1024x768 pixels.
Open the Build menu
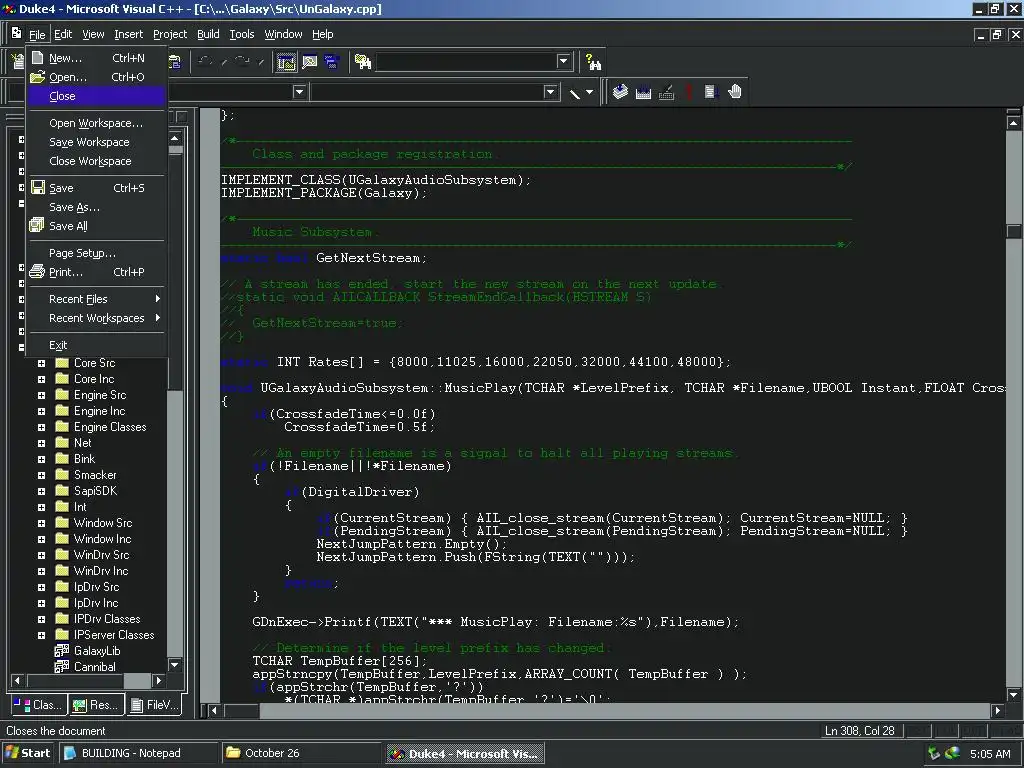pos(208,34)
